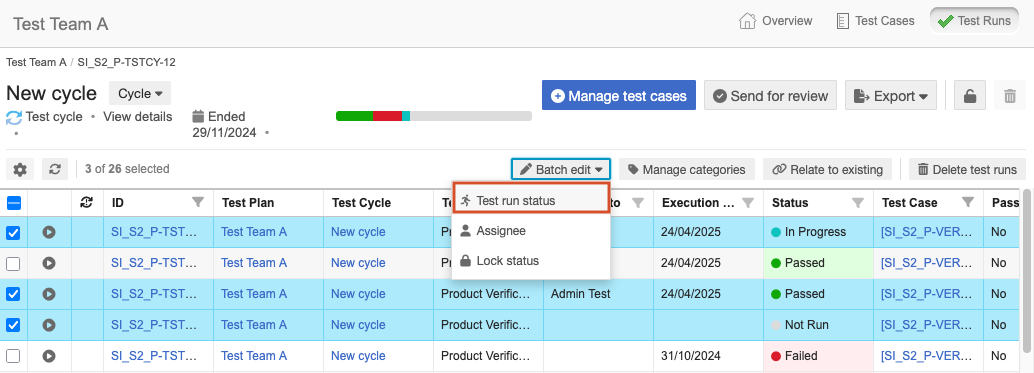Click the In Progress status cell
Viewport: 1034px width, 373px height.
(819, 232)
